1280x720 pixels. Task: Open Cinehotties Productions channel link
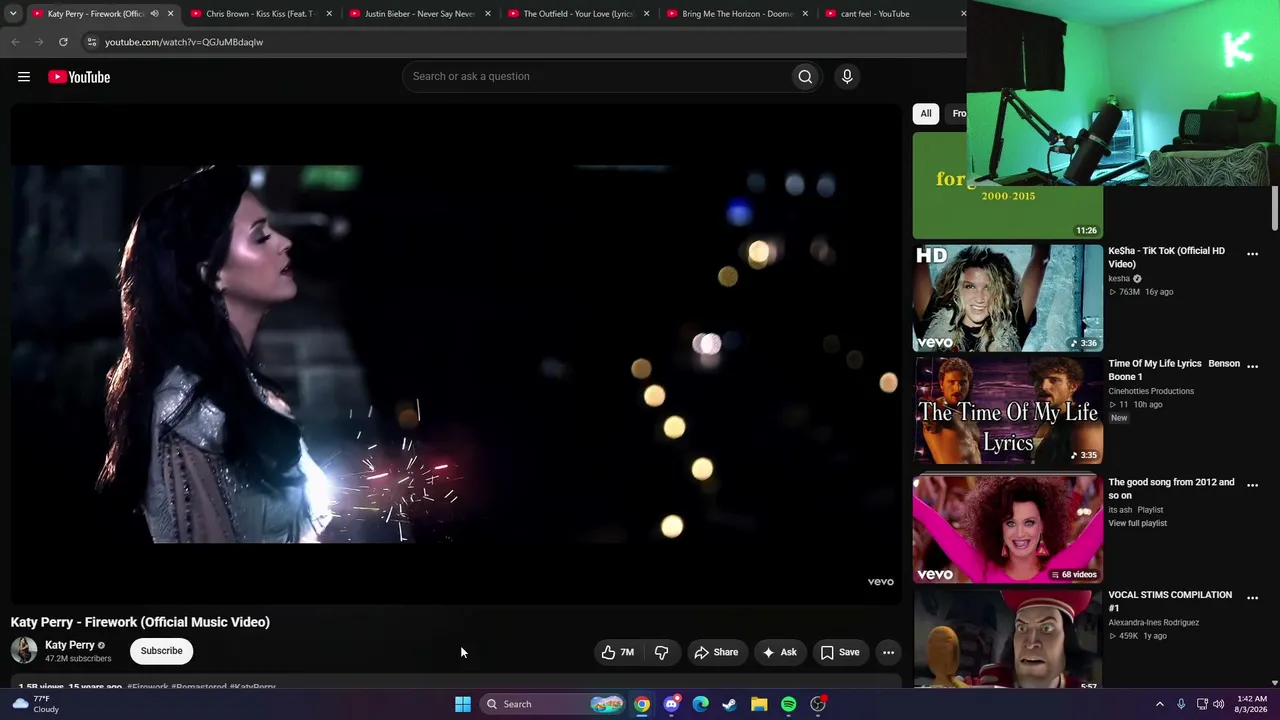click(x=1151, y=391)
